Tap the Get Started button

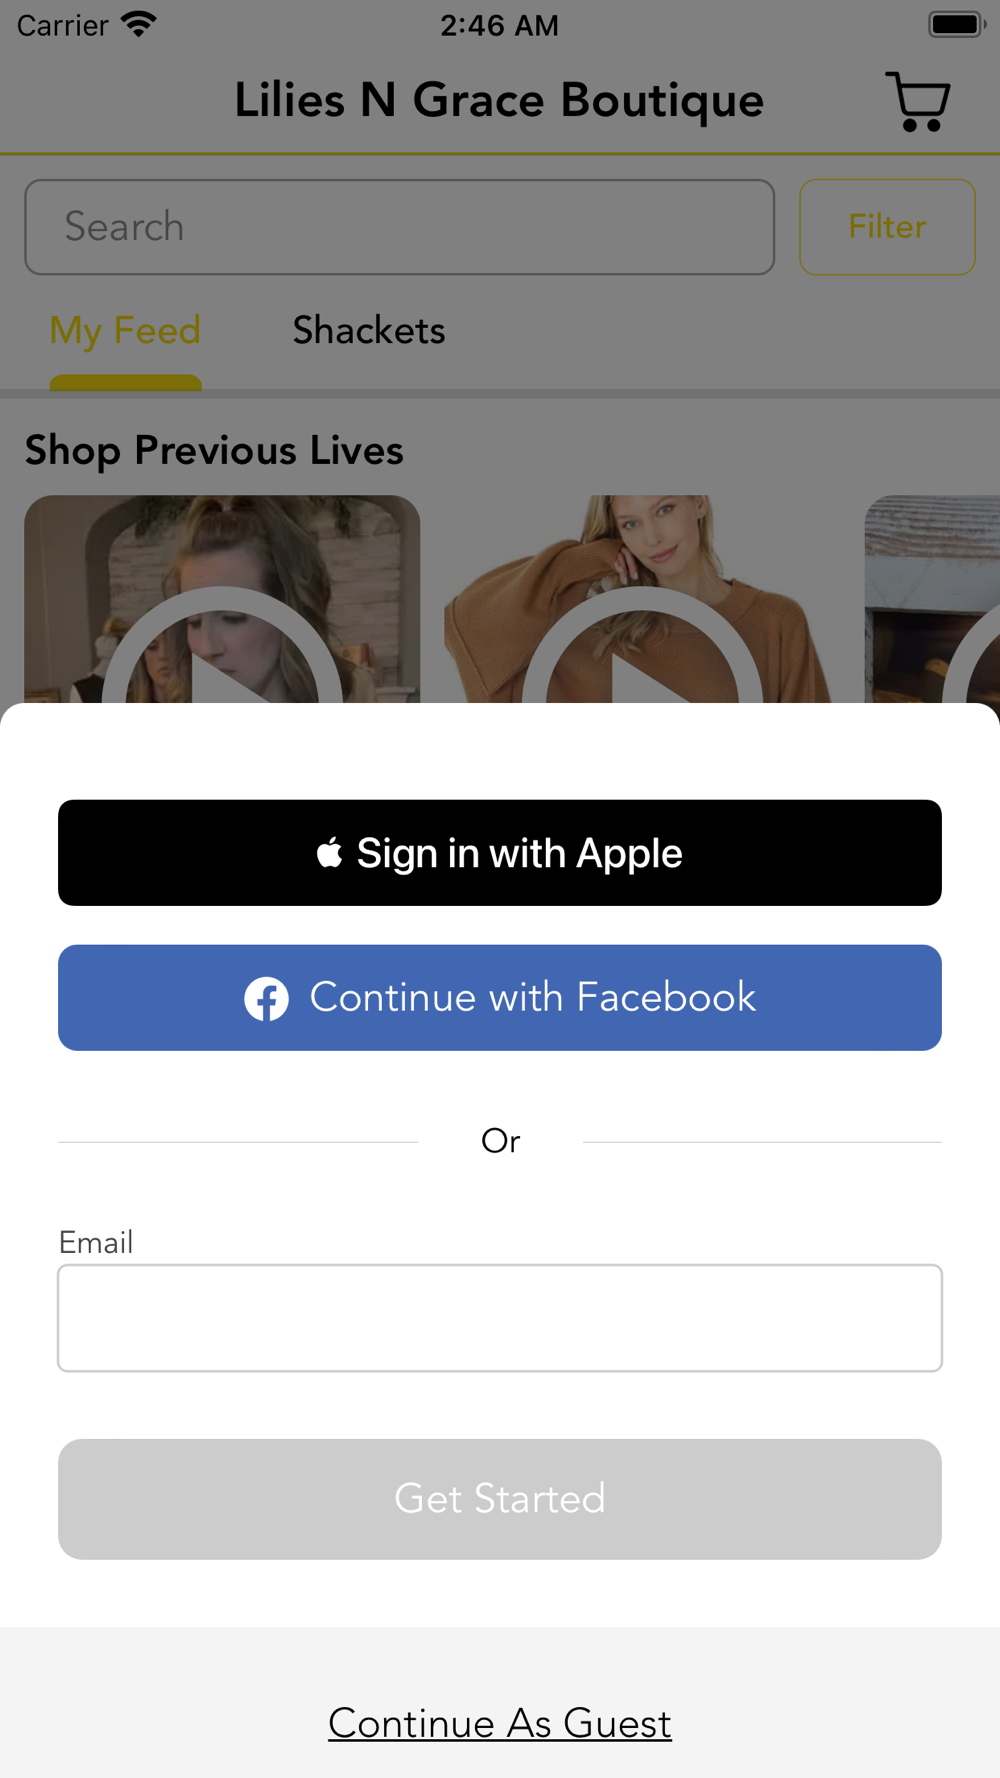(500, 1499)
